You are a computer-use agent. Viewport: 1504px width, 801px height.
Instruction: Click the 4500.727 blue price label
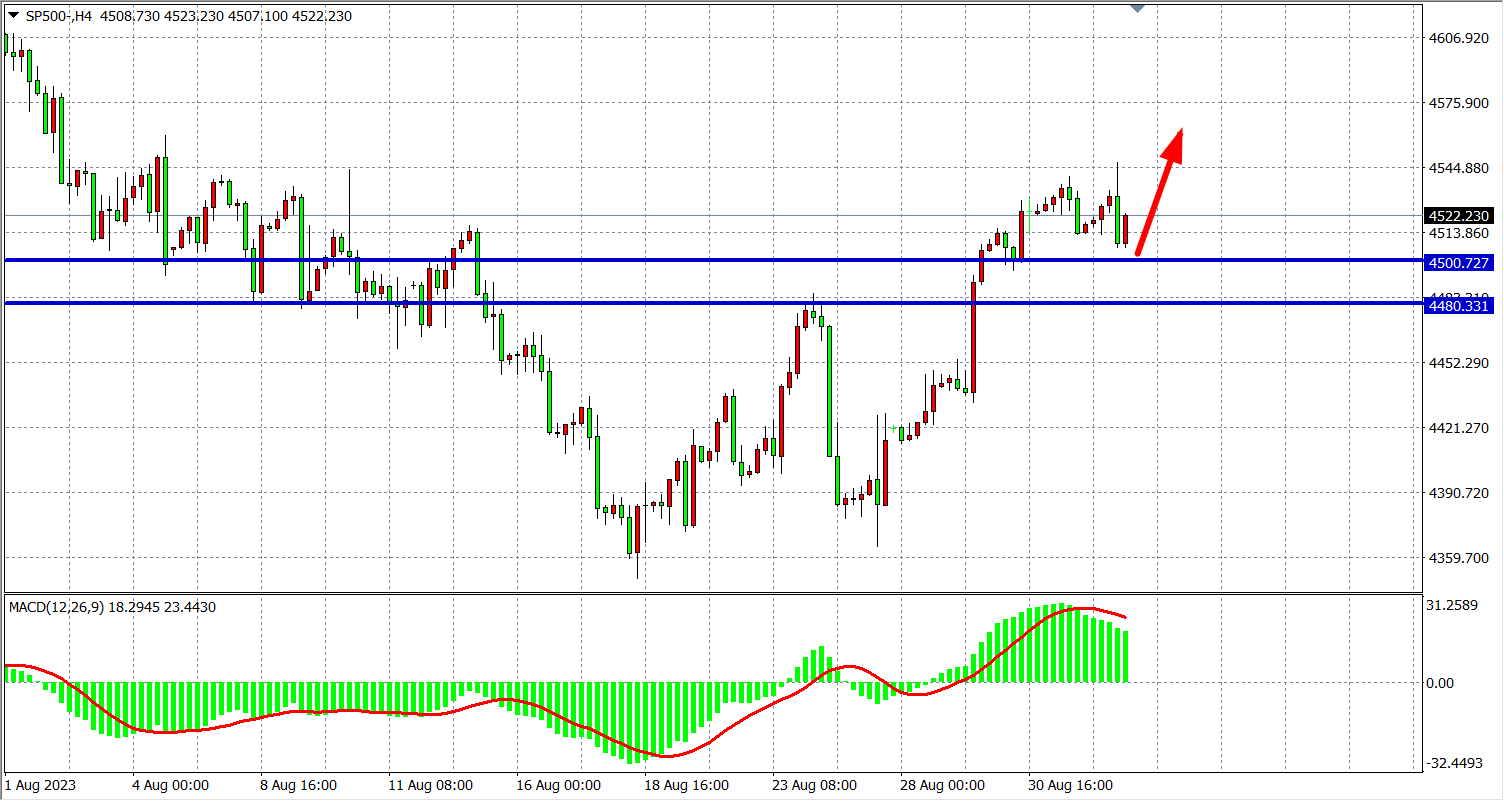[1459, 263]
